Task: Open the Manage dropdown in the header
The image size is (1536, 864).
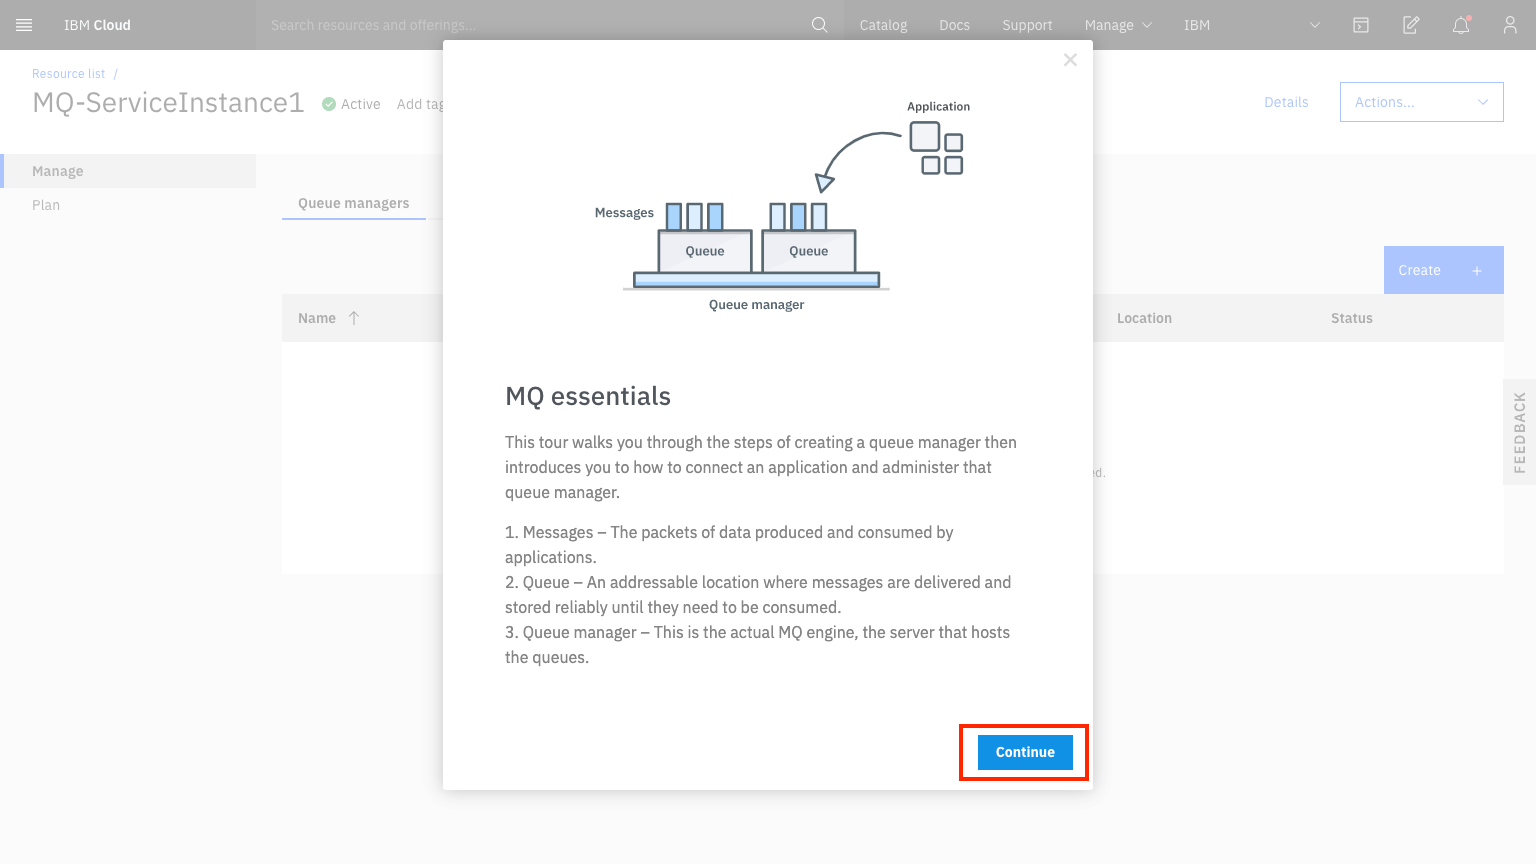Action: tap(1117, 24)
